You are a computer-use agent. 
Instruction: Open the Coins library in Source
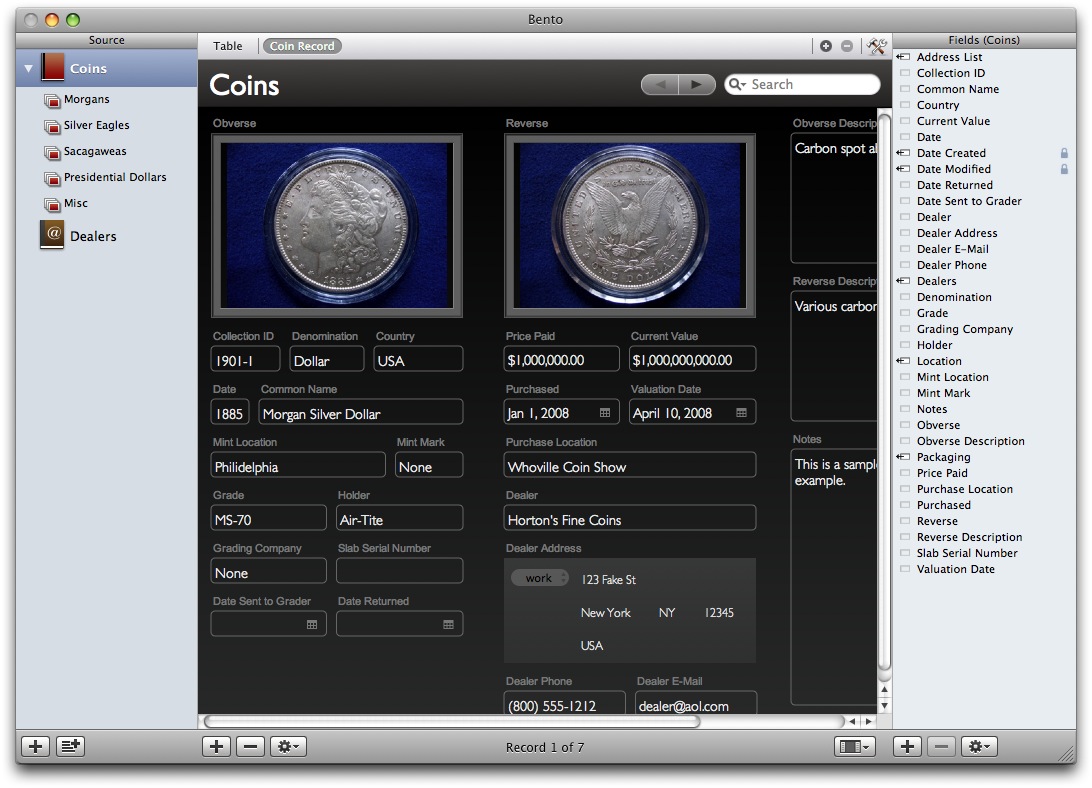tap(107, 68)
